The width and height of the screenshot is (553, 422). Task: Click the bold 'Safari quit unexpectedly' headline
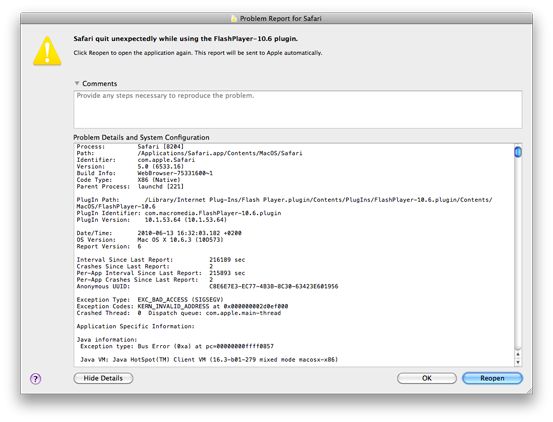(x=186, y=39)
